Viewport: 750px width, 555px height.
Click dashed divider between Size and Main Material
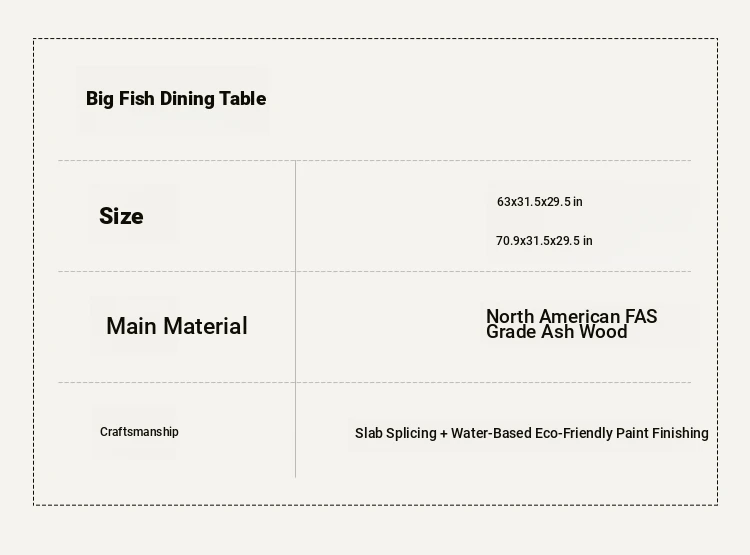pyautogui.click(x=375, y=271)
